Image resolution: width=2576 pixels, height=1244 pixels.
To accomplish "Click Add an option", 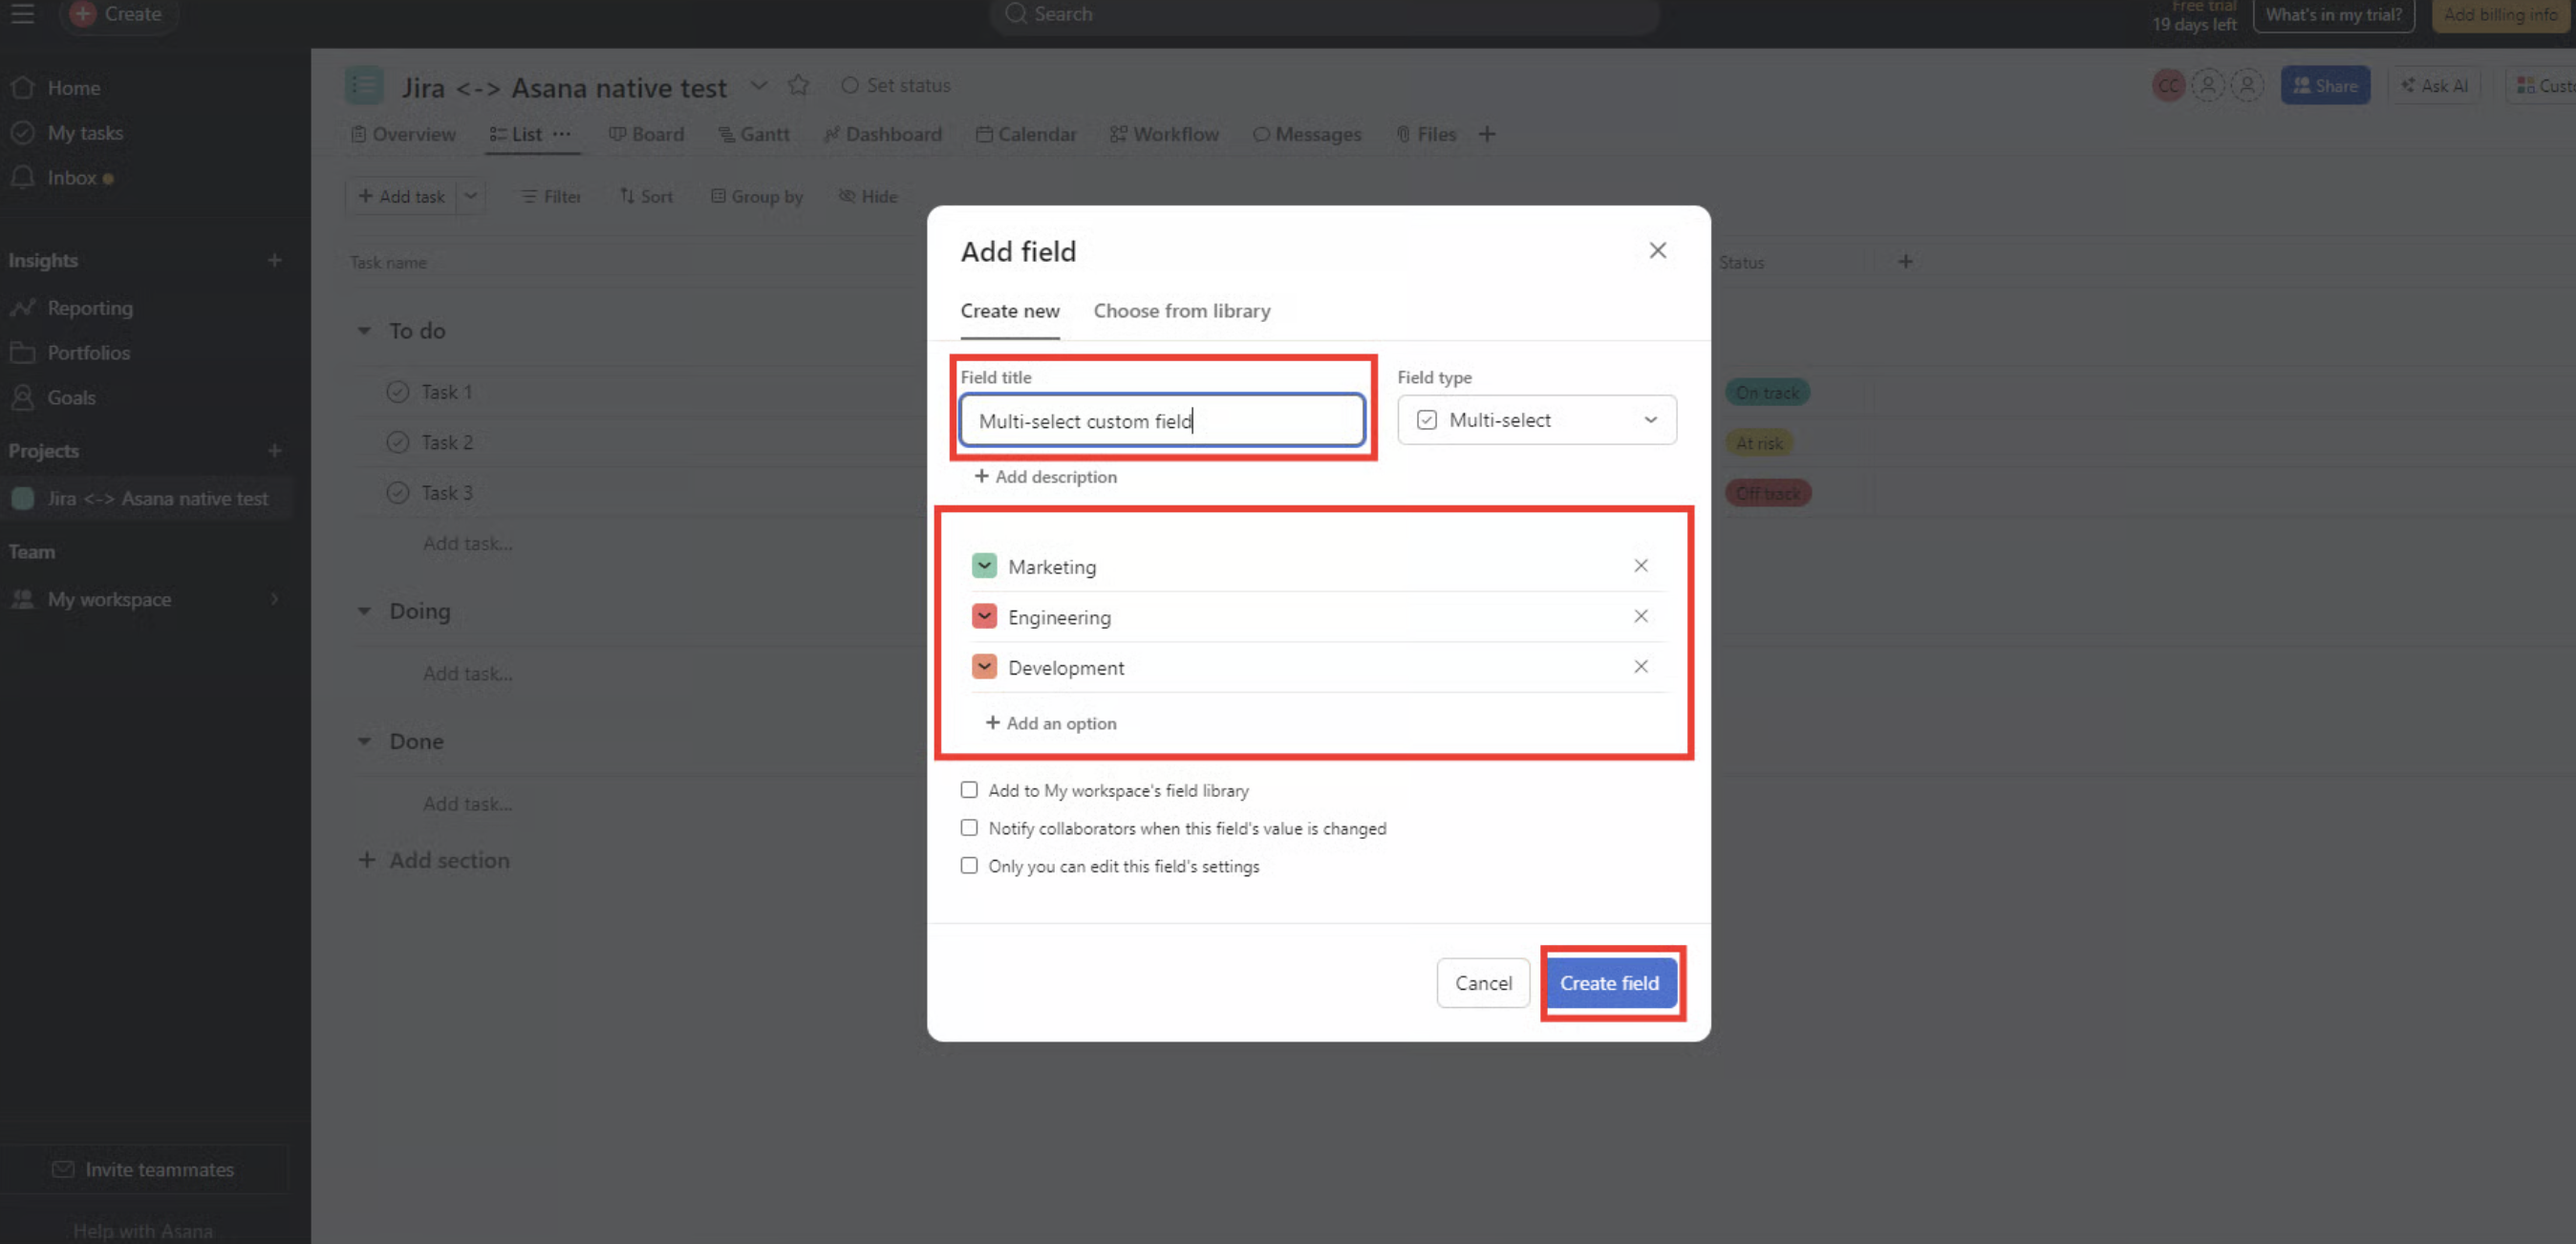I will [x=1050, y=723].
